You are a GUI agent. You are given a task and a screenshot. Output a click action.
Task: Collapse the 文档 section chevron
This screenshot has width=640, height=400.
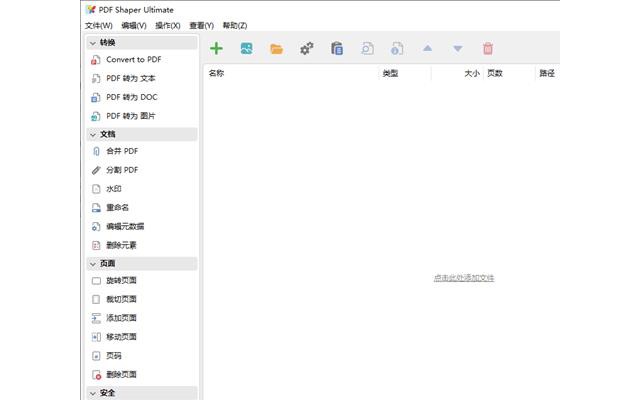pos(93,135)
